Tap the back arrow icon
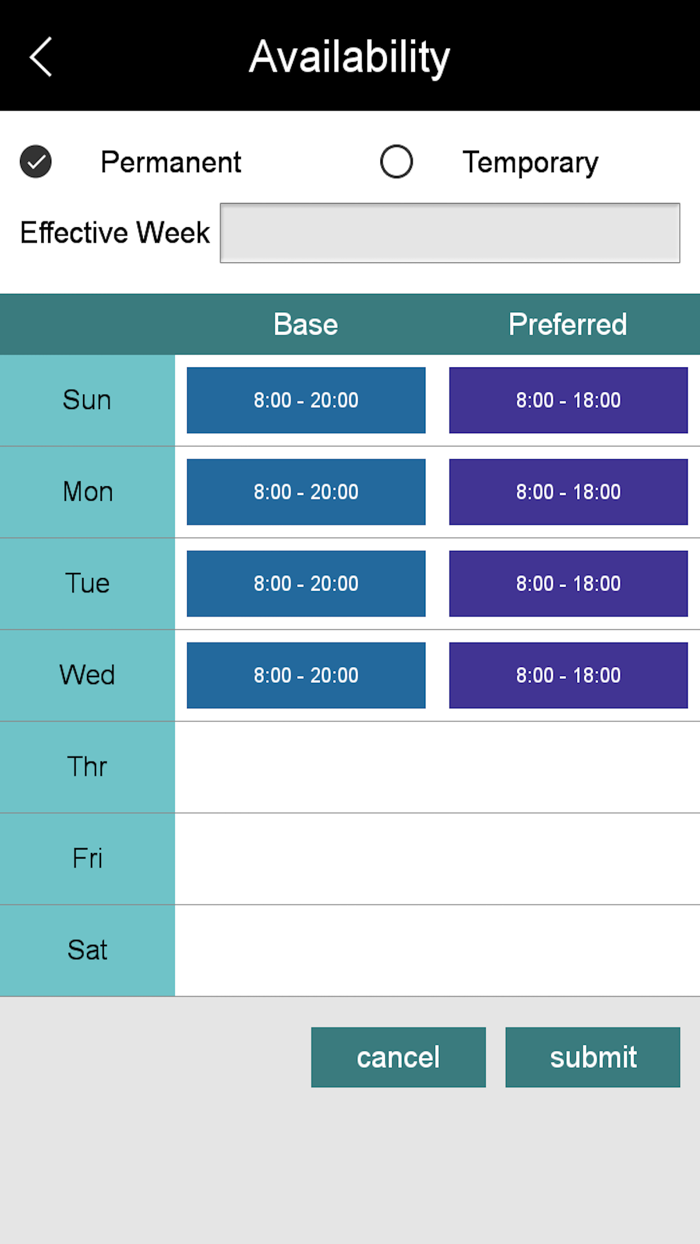 pos(41,57)
